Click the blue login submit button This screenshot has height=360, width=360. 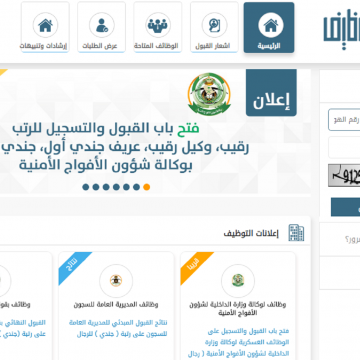coord(345,207)
